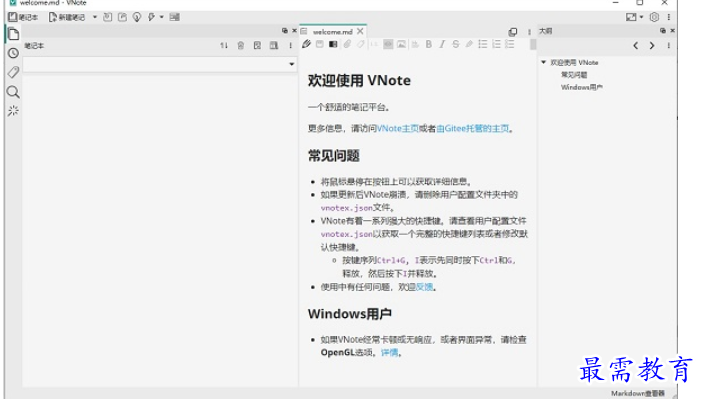Screen dimensions: 701x401
Task: Open the notebook panel three-dot menu
Action: (291, 46)
